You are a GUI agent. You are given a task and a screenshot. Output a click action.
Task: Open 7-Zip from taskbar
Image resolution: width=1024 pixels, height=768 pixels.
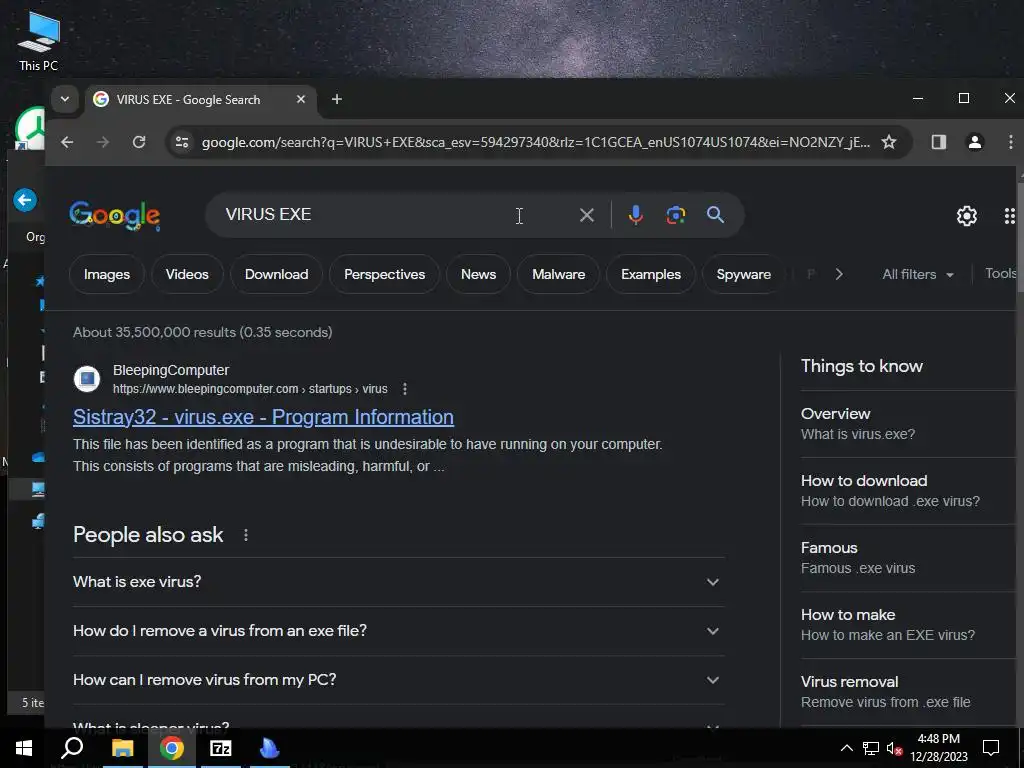coord(221,748)
